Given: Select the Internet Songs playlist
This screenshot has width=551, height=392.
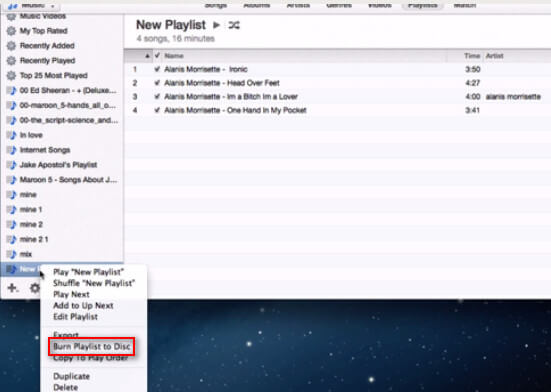Looking at the screenshot, I should click(x=45, y=150).
